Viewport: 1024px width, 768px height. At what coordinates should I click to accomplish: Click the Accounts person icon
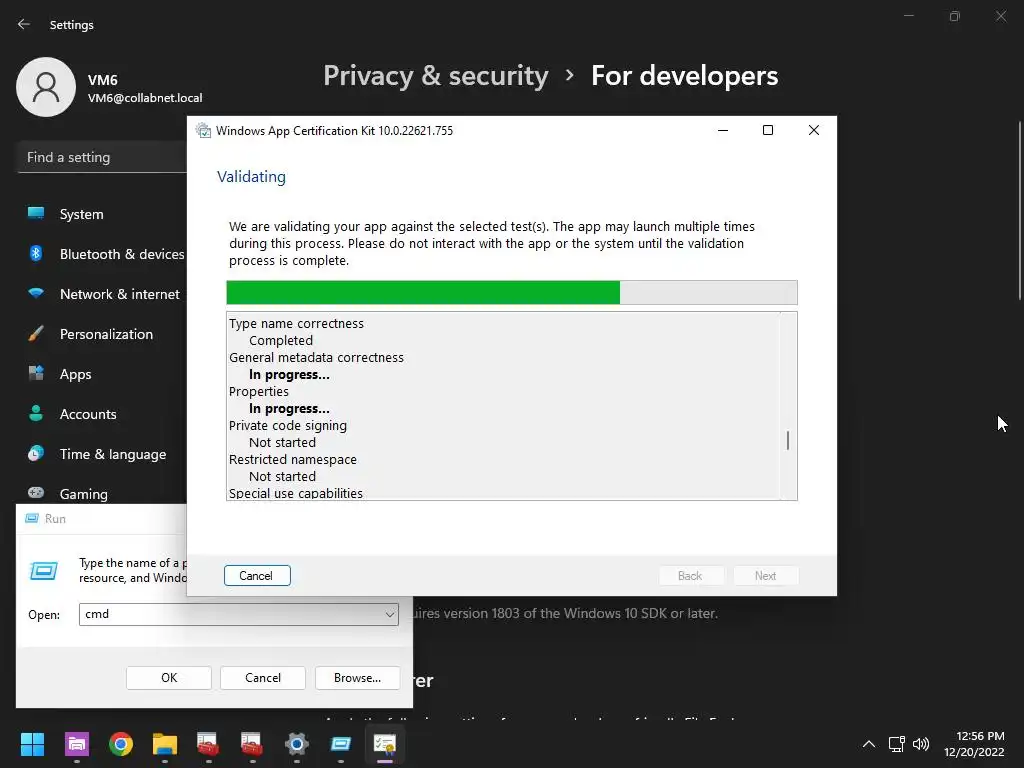click(x=36, y=413)
